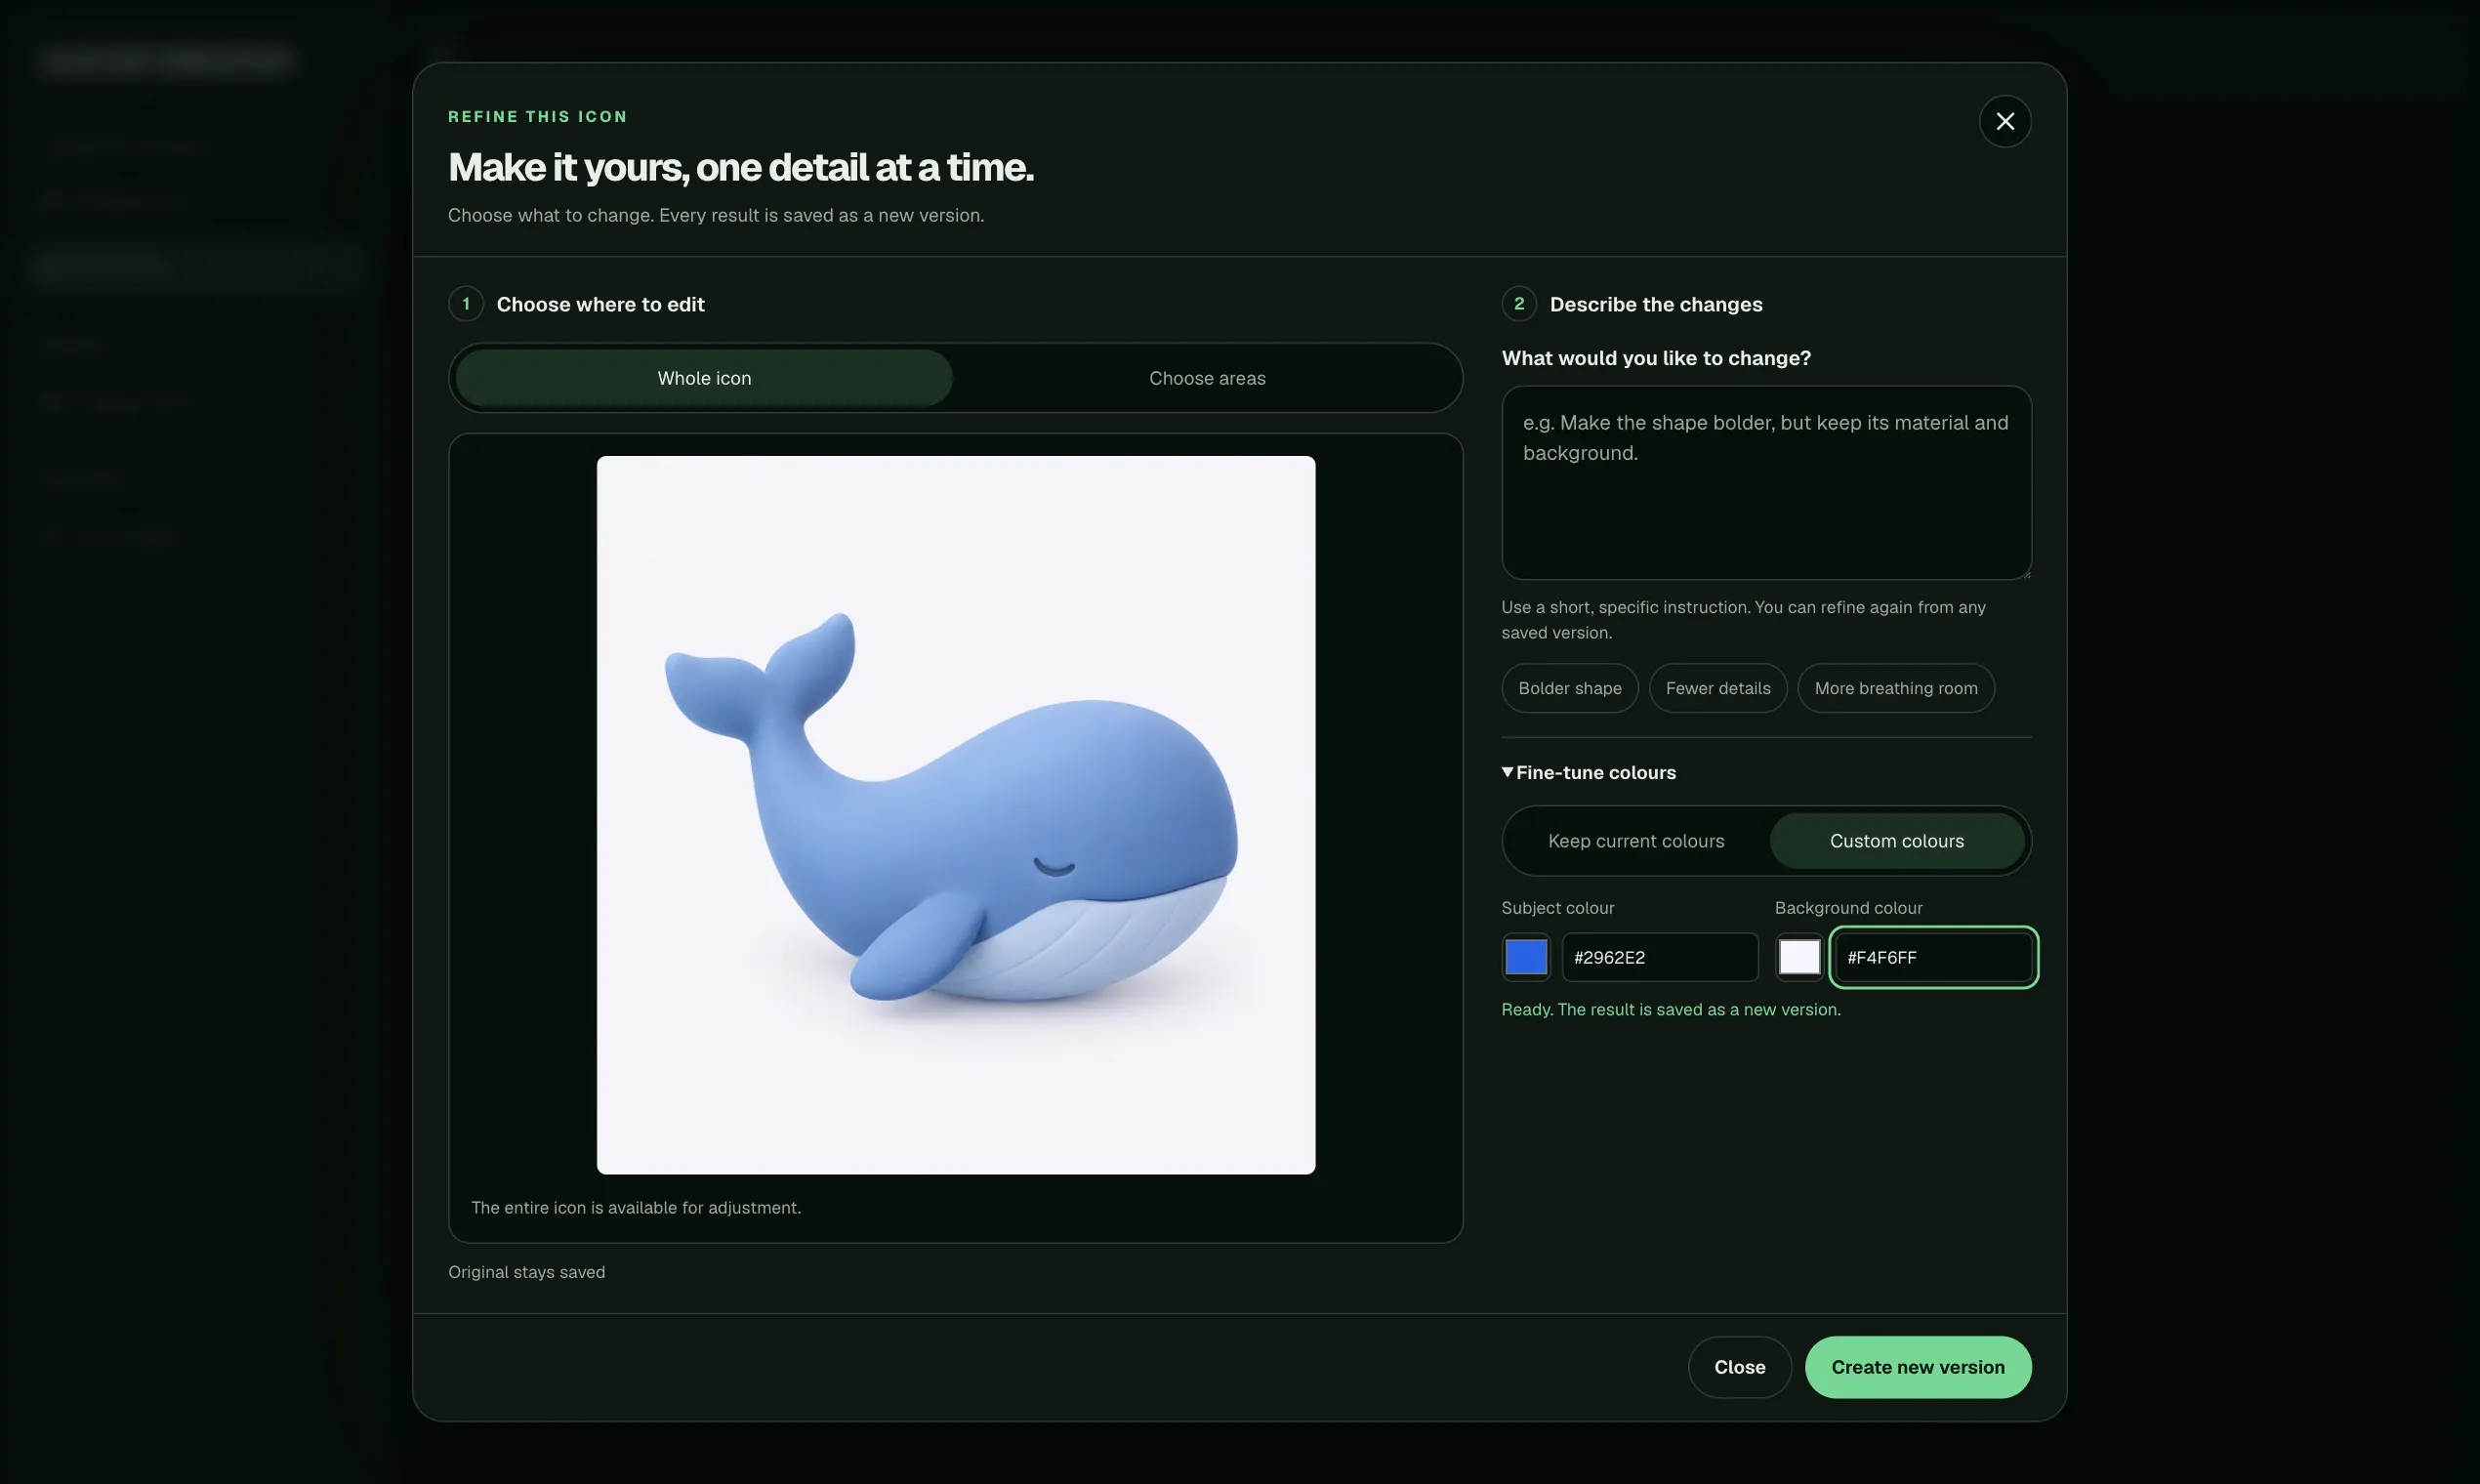Click the 'Describe the changes' heading
The height and width of the screenshot is (1484, 2480).
(x=1655, y=304)
